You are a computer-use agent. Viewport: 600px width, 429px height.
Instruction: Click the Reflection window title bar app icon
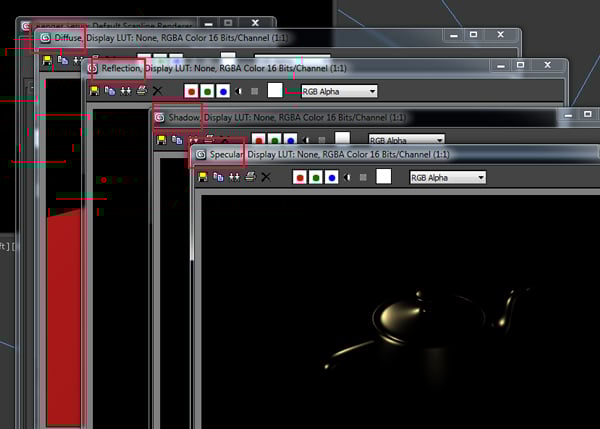click(x=93, y=69)
